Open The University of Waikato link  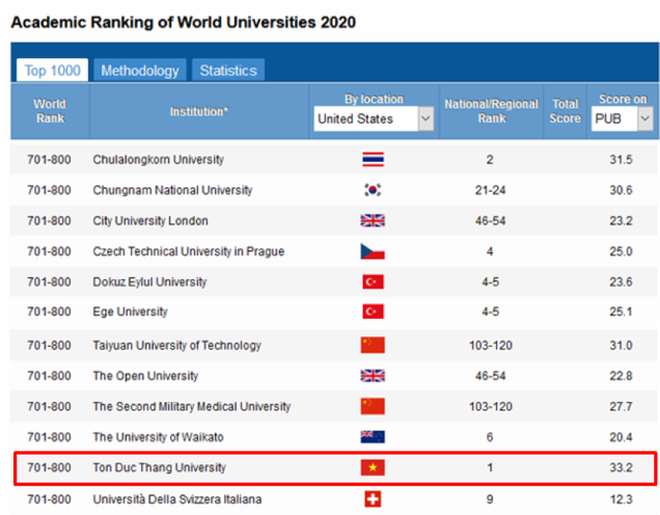click(158, 437)
